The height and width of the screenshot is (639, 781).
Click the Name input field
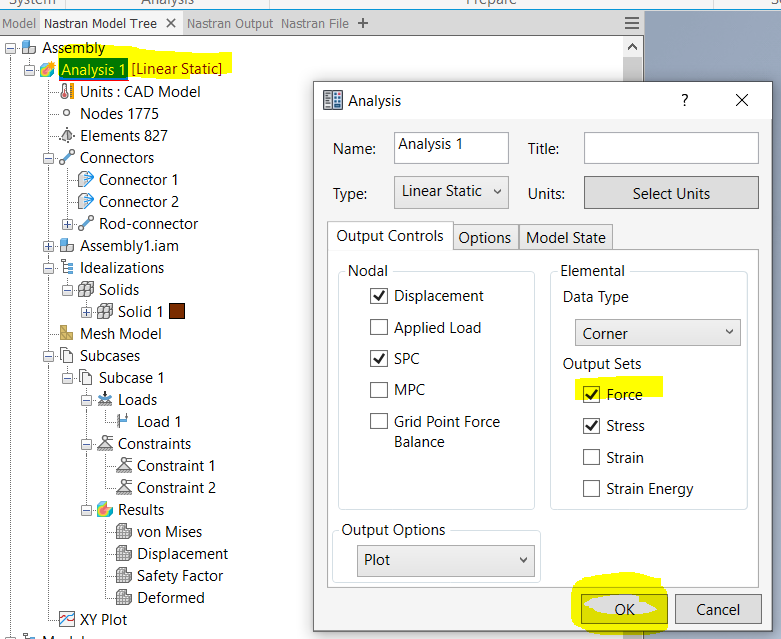(x=451, y=147)
